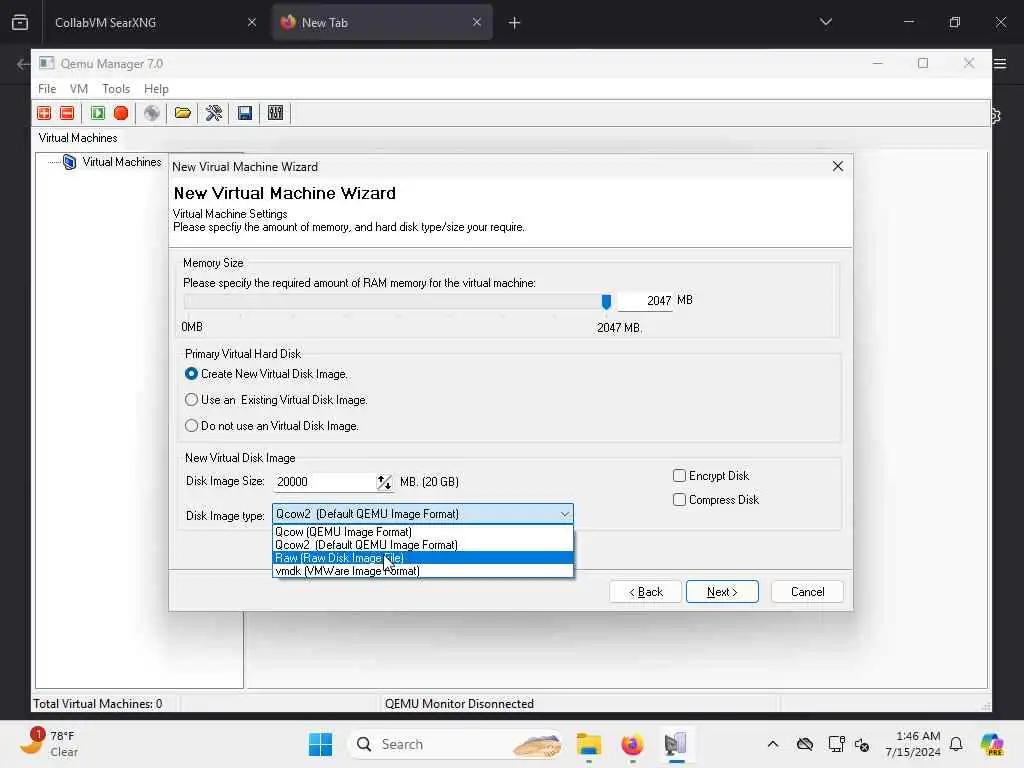
Task: Collapse the Disk Image type dropdown arrow
Action: (x=565, y=514)
